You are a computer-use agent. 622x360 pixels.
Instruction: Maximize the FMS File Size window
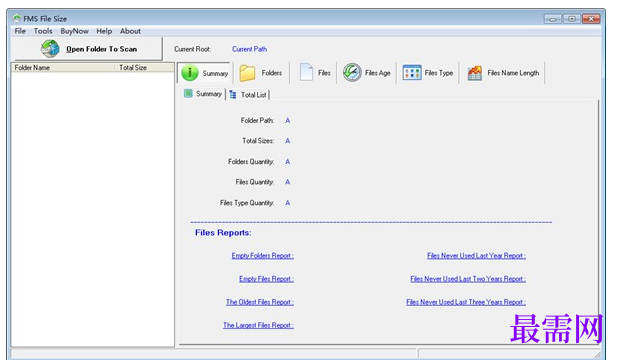[x=572, y=19]
